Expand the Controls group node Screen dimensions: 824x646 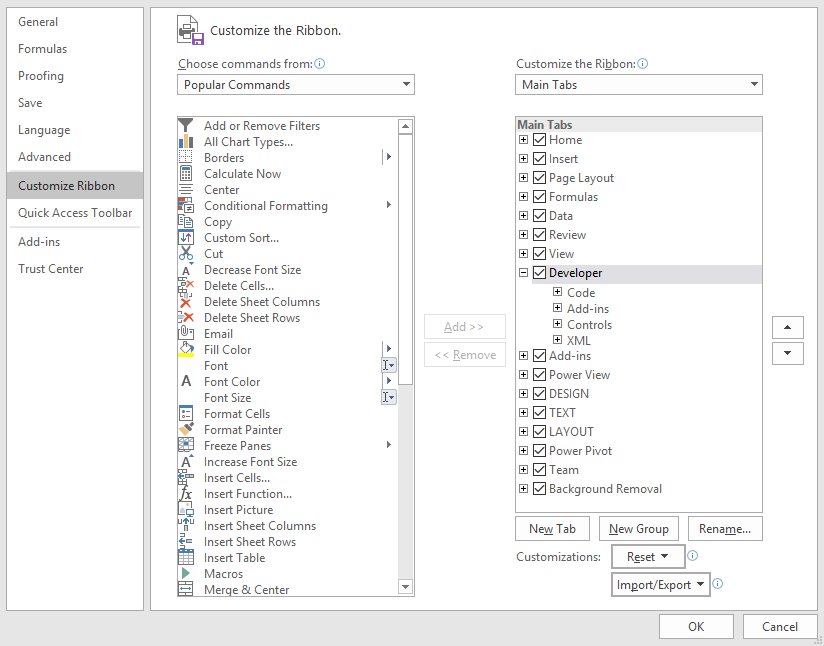coord(558,324)
